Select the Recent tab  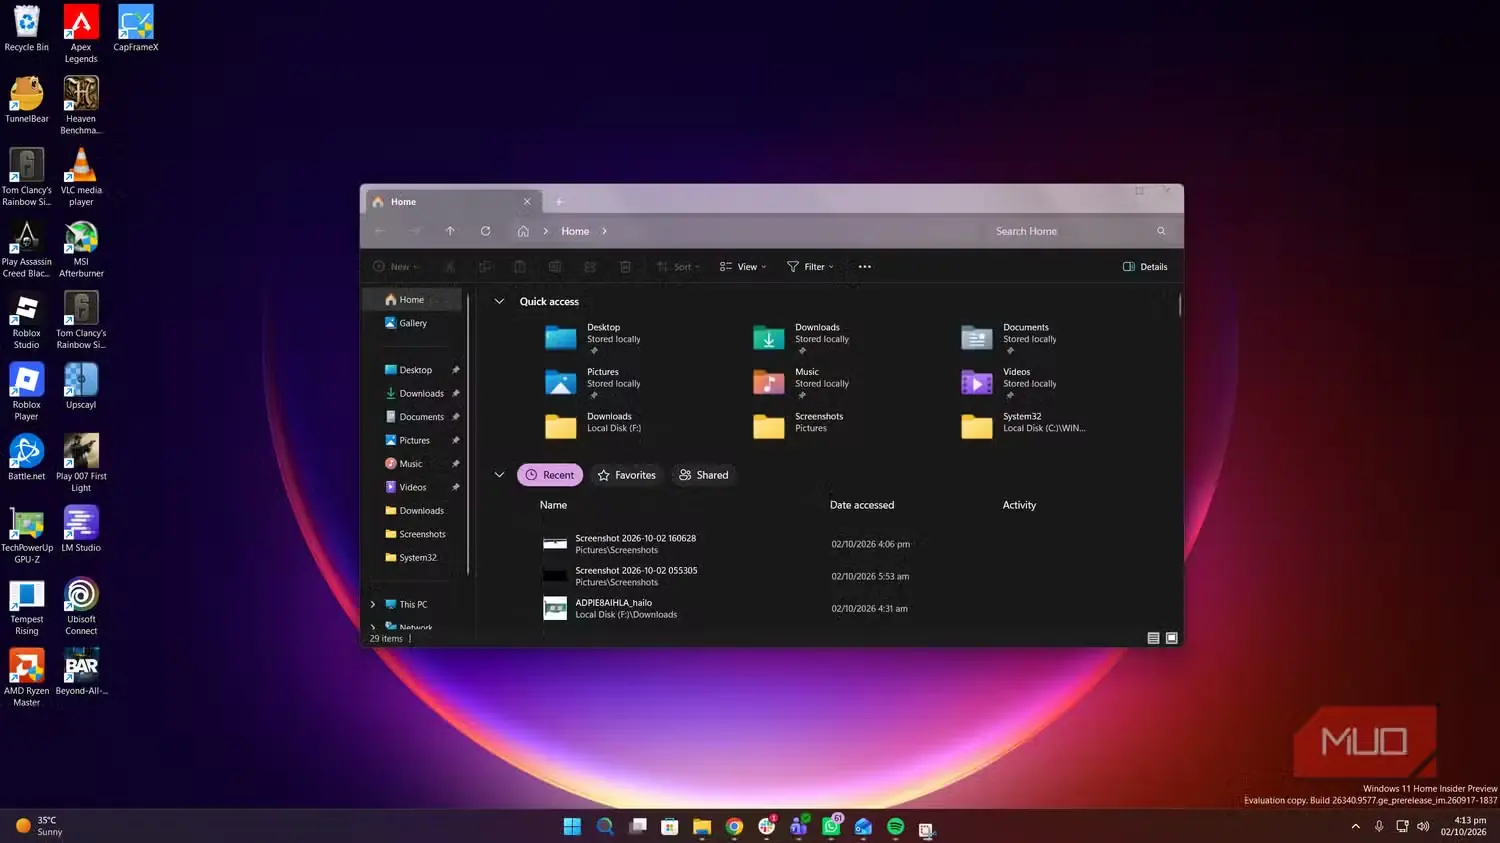[550, 475]
